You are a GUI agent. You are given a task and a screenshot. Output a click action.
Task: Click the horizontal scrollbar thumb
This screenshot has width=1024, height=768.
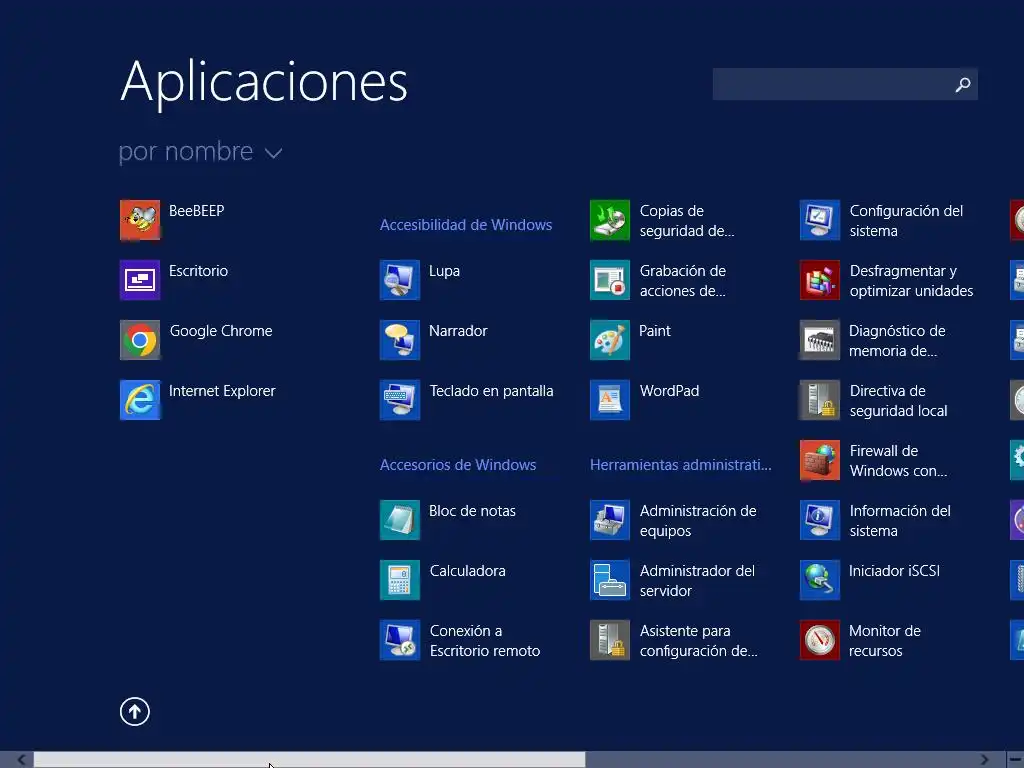click(x=310, y=760)
